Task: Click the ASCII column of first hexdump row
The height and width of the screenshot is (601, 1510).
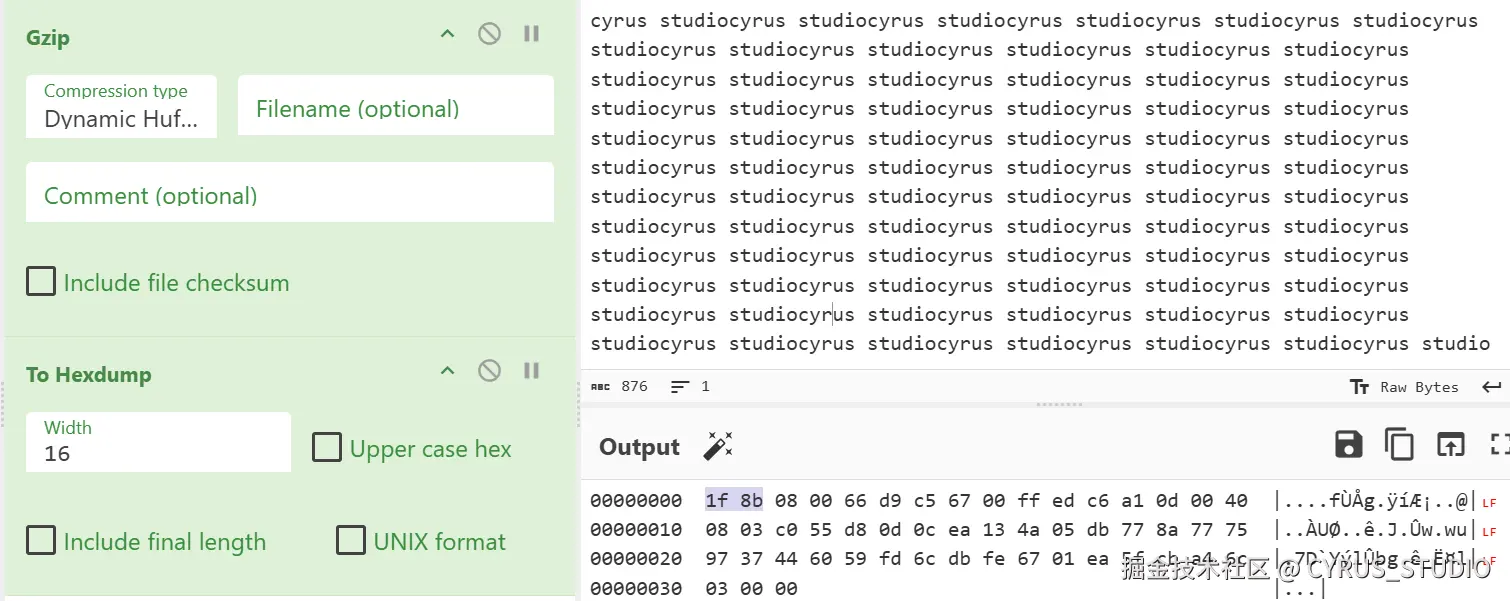Action: [1375, 501]
